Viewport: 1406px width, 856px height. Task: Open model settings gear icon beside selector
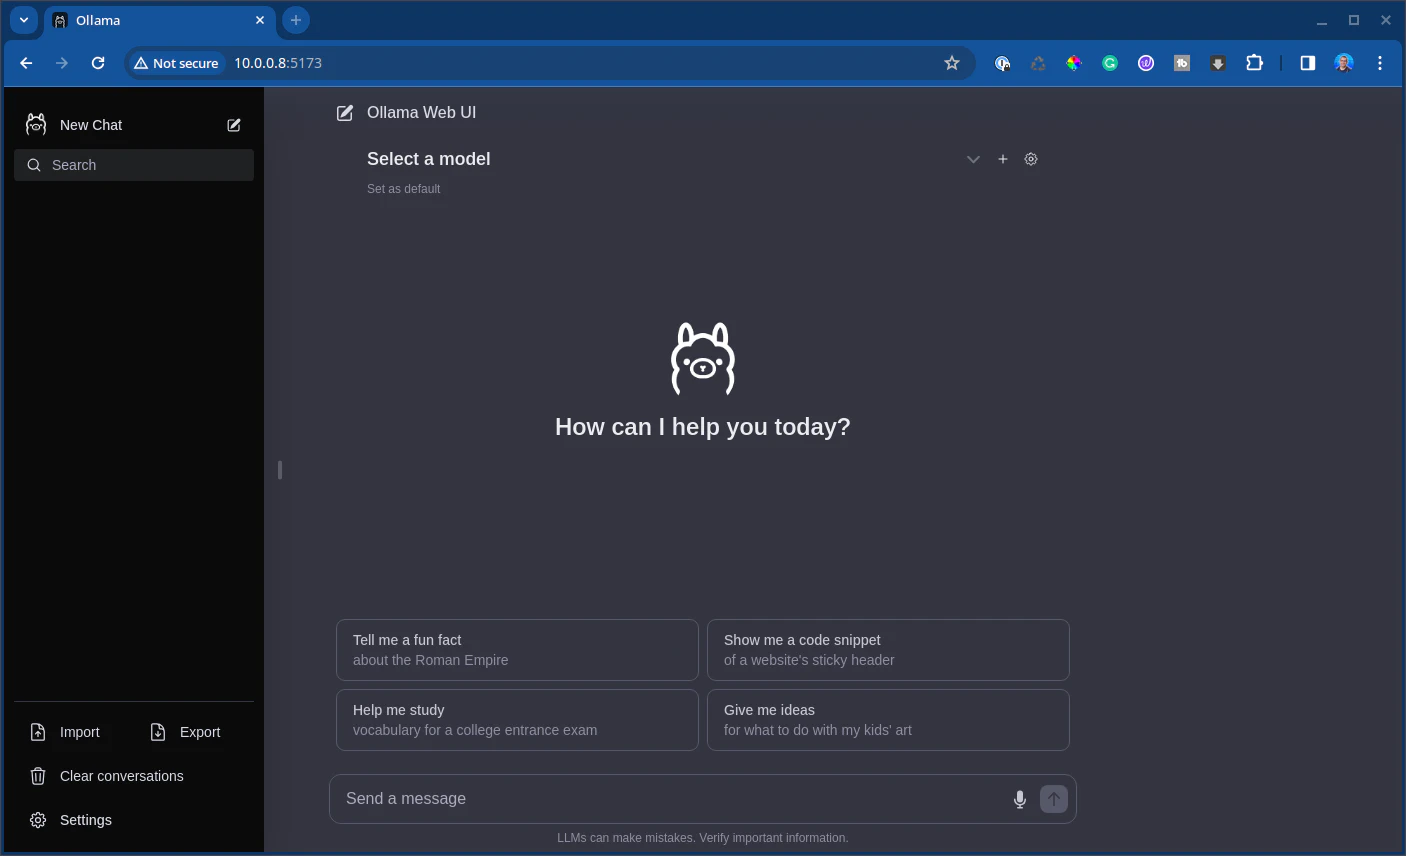[x=1031, y=159]
